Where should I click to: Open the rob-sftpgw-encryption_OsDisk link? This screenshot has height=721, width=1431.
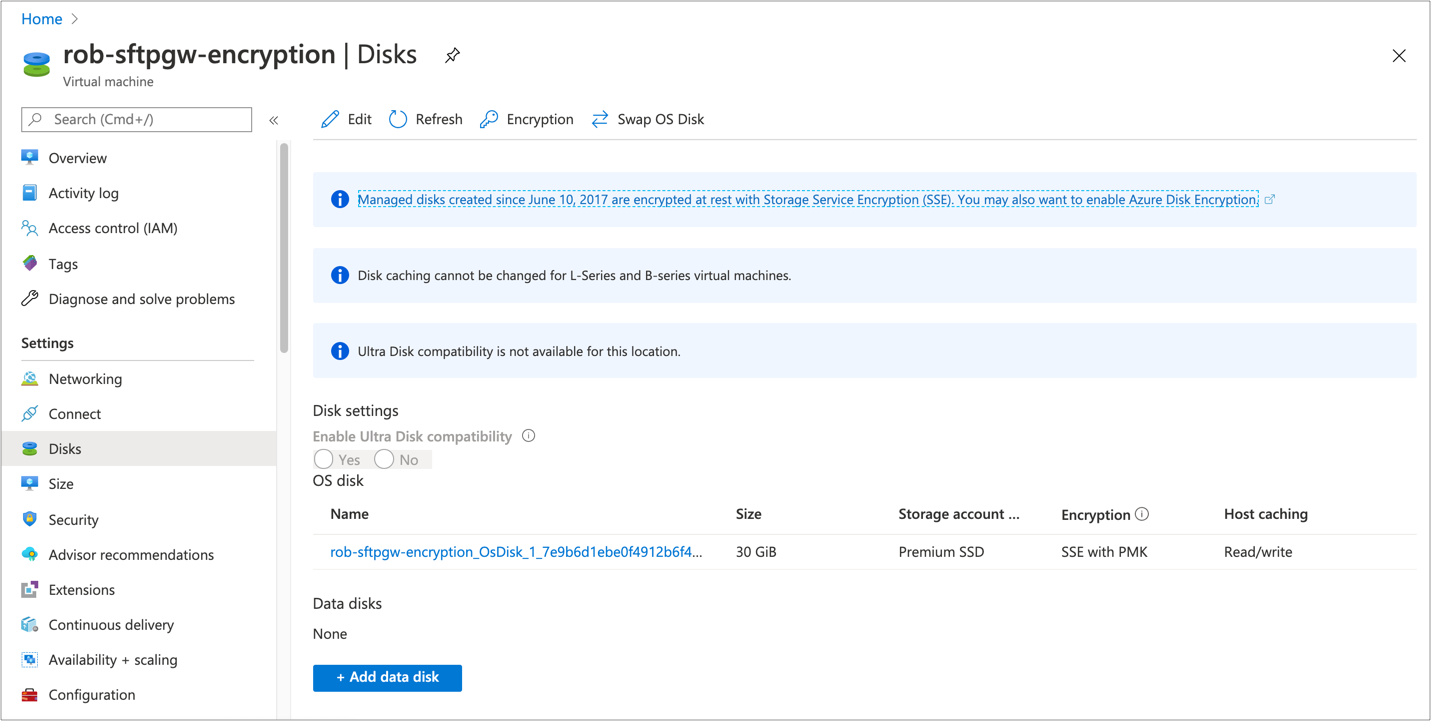point(516,552)
